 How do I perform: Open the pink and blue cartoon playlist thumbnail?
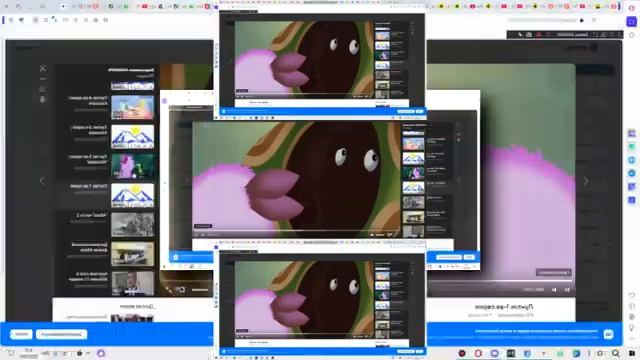[133, 107]
